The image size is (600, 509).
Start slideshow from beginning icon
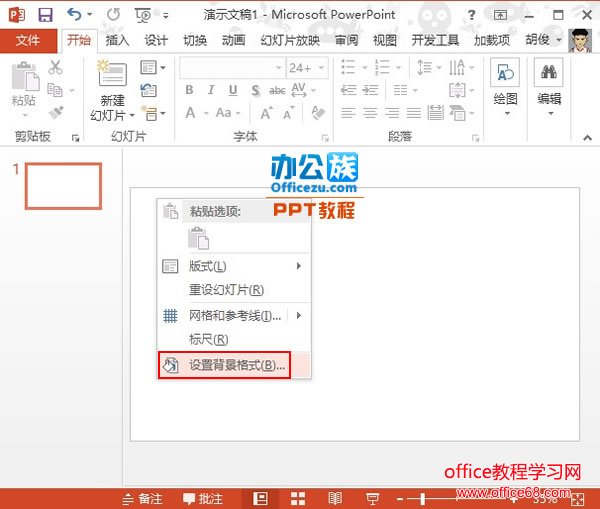coord(143,15)
